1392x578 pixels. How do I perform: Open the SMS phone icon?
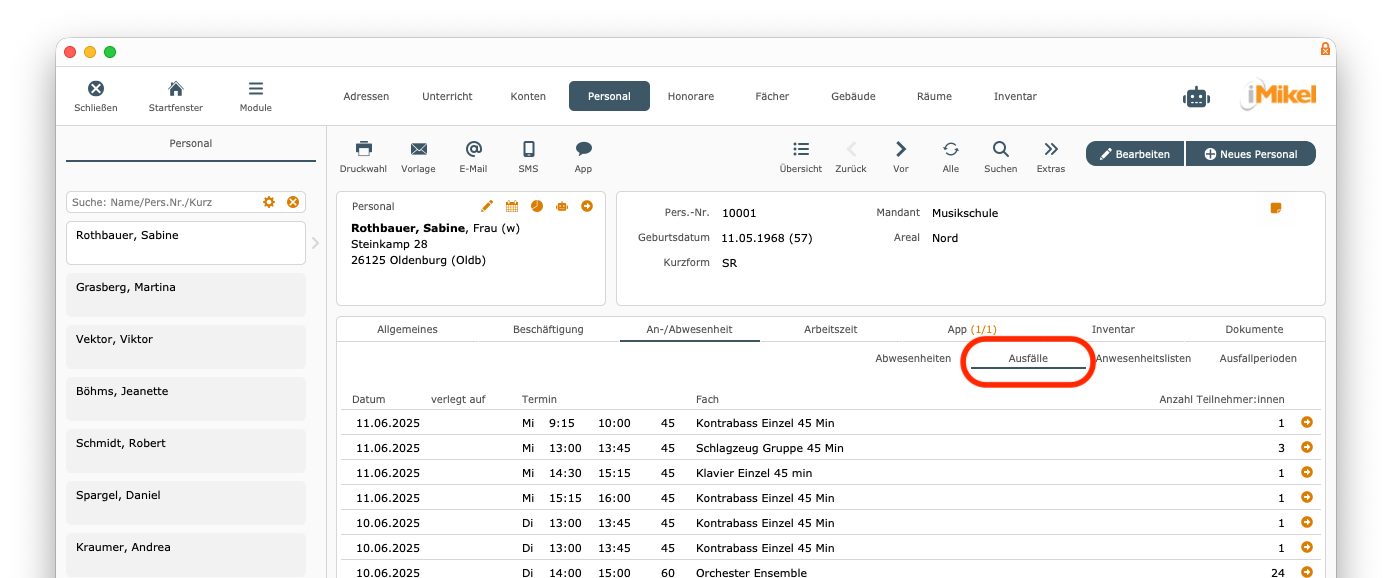(x=528, y=149)
